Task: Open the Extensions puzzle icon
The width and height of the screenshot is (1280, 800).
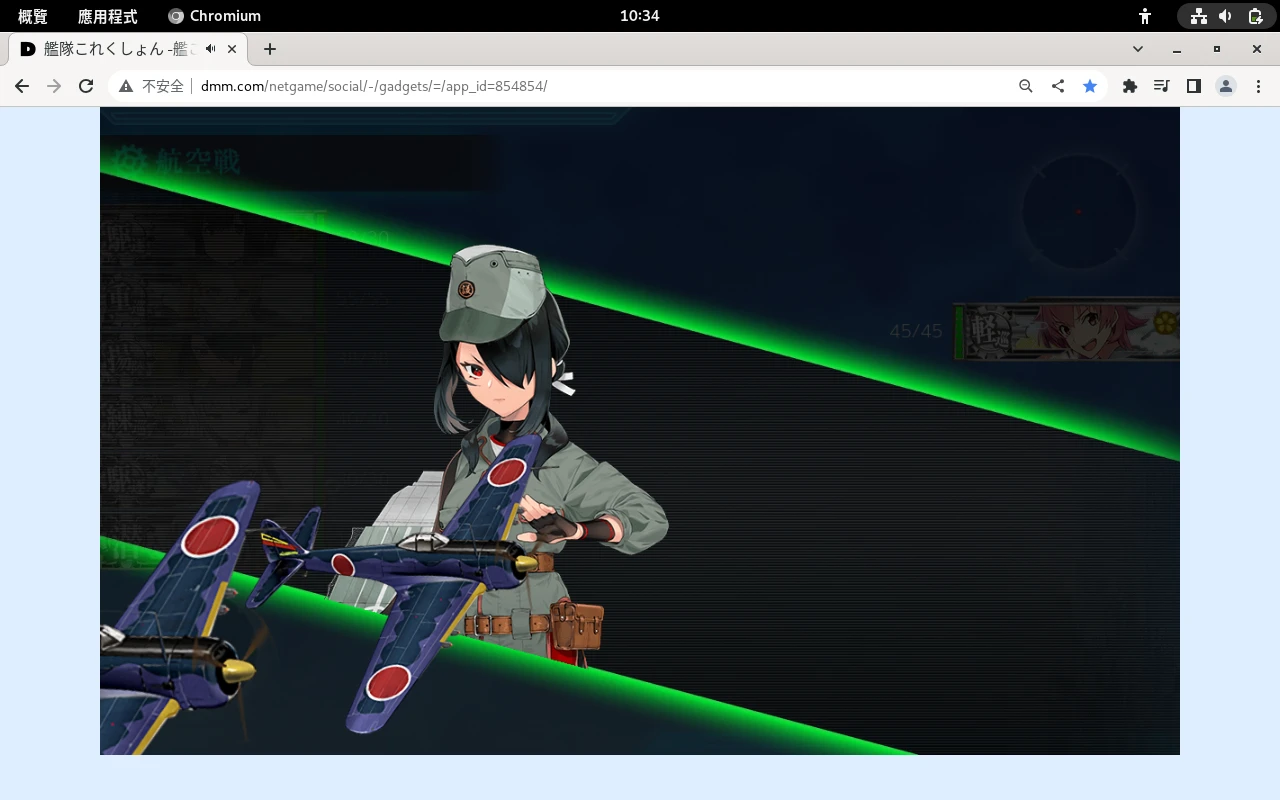Action: point(1129,86)
